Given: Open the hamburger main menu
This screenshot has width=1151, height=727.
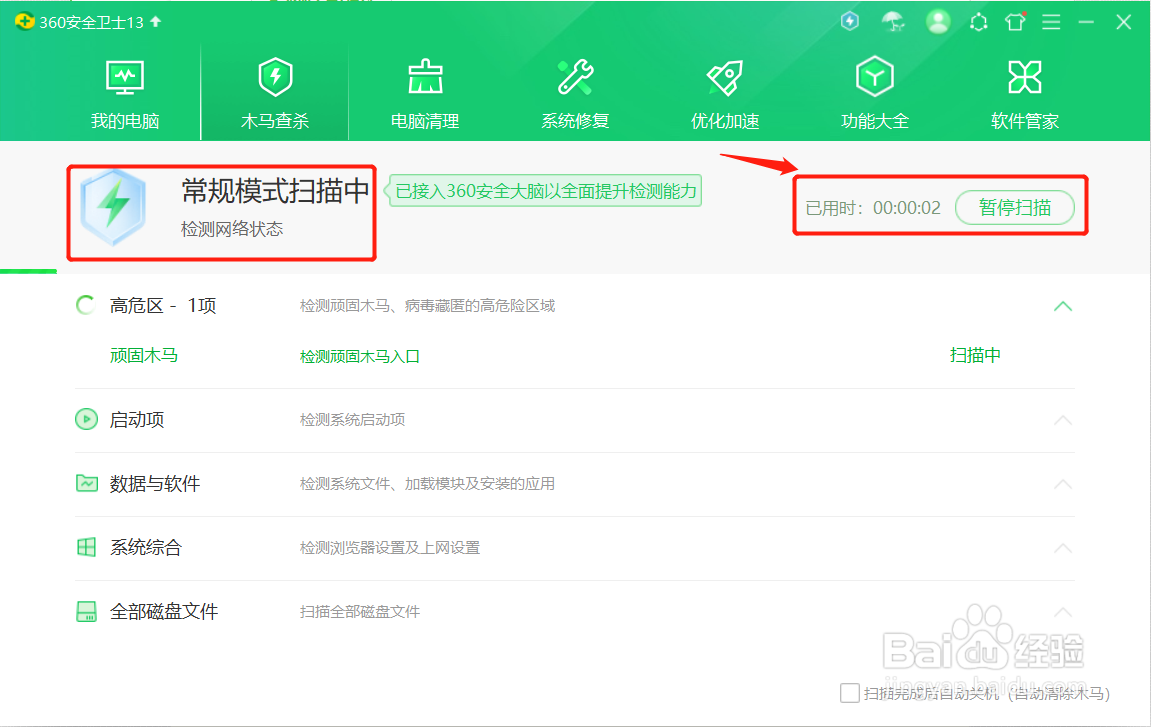Looking at the screenshot, I should tap(1051, 21).
